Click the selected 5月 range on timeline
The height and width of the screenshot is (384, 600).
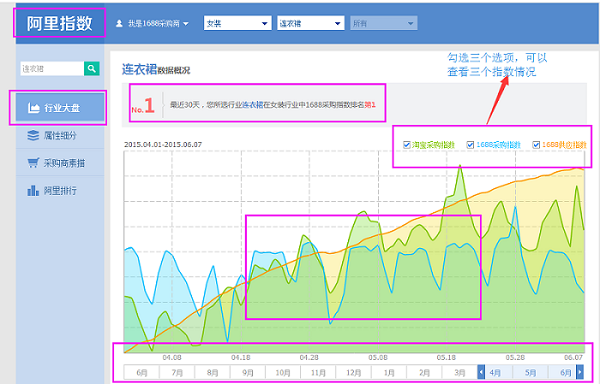pyautogui.click(x=530, y=372)
